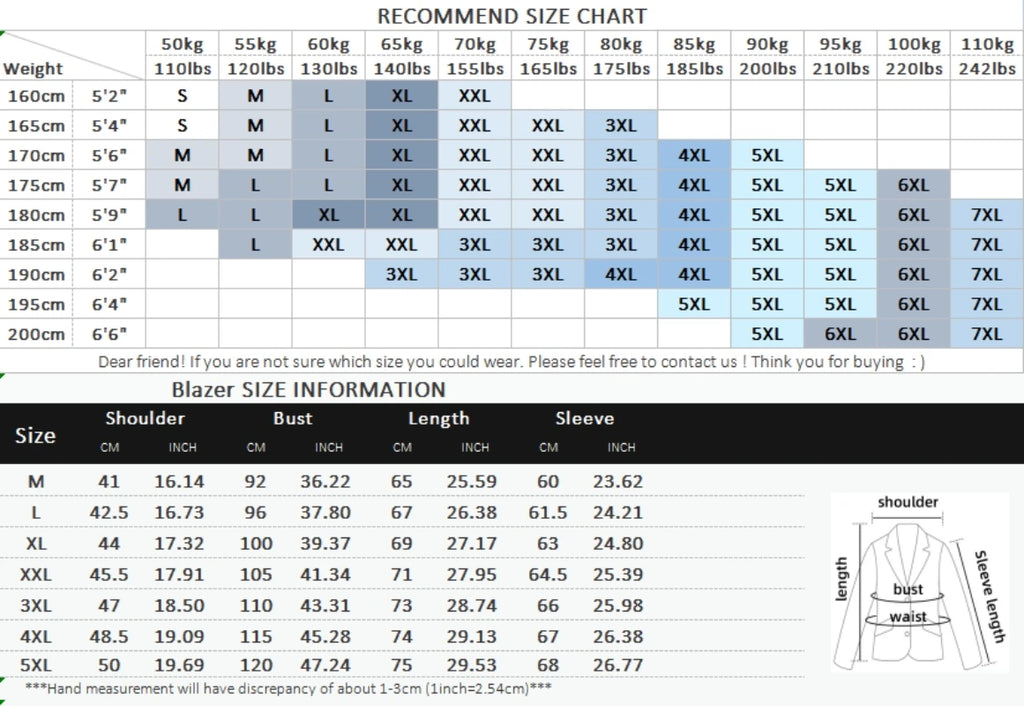This screenshot has width=1024, height=706.
Task: Click the "Dear friend" contact note text
Action: (511, 362)
